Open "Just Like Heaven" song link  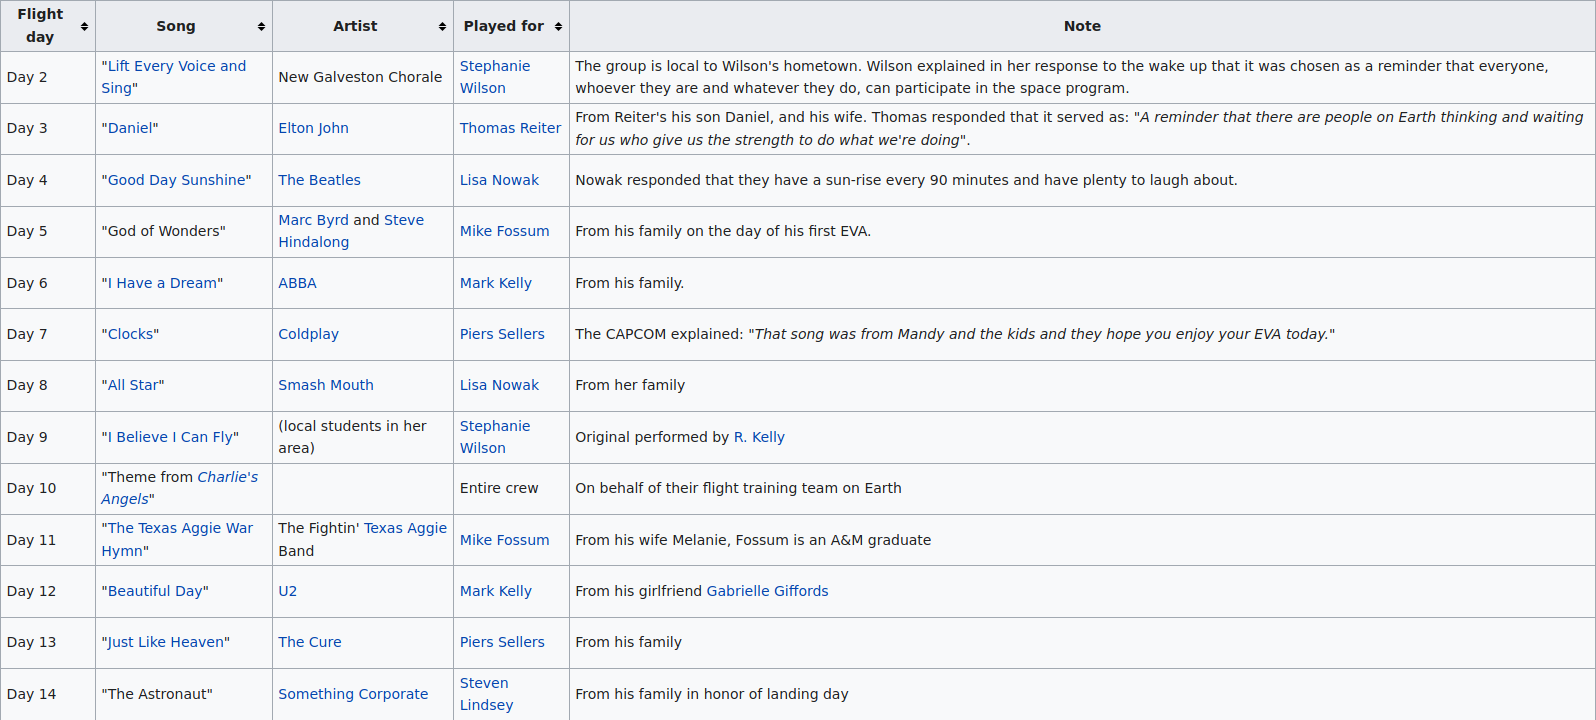166,642
